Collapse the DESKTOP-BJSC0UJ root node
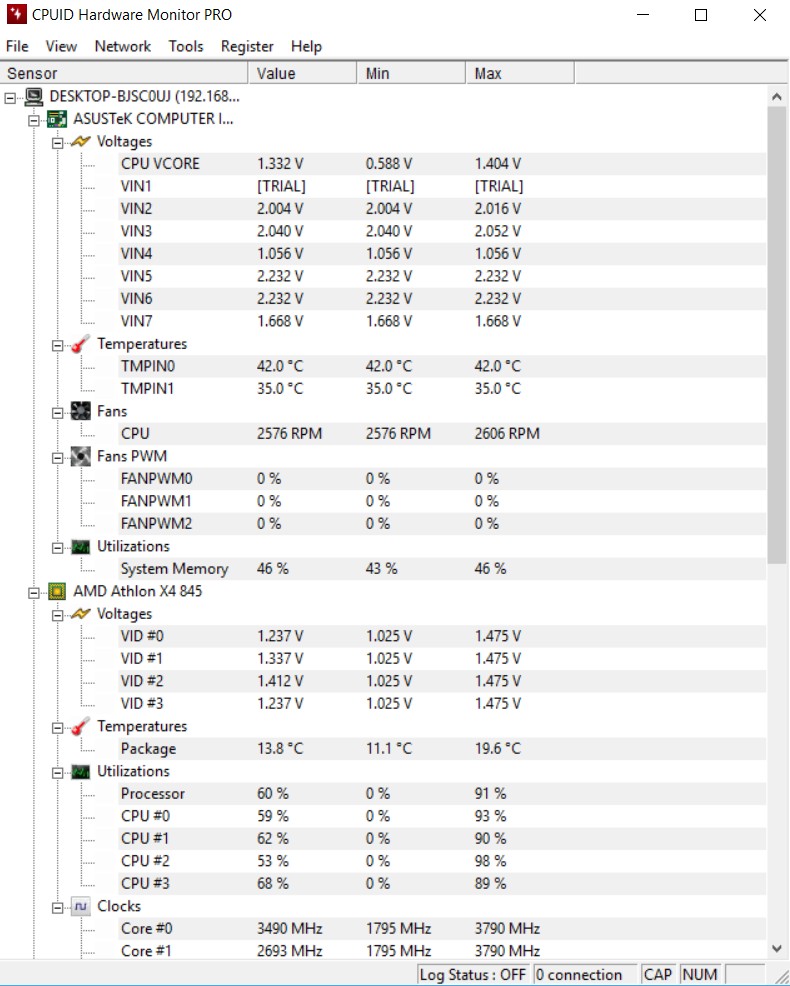 11,97
